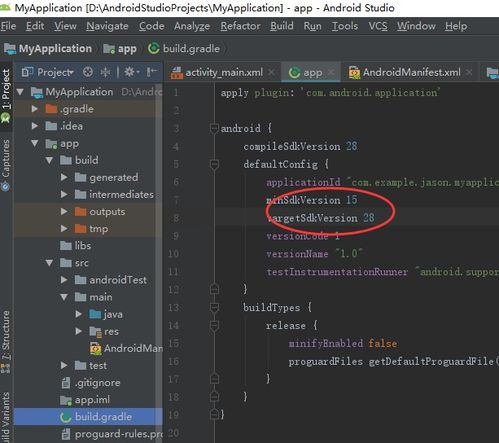Click the minifyEnabled false value
The width and height of the screenshot is (499, 443).
coord(382,343)
